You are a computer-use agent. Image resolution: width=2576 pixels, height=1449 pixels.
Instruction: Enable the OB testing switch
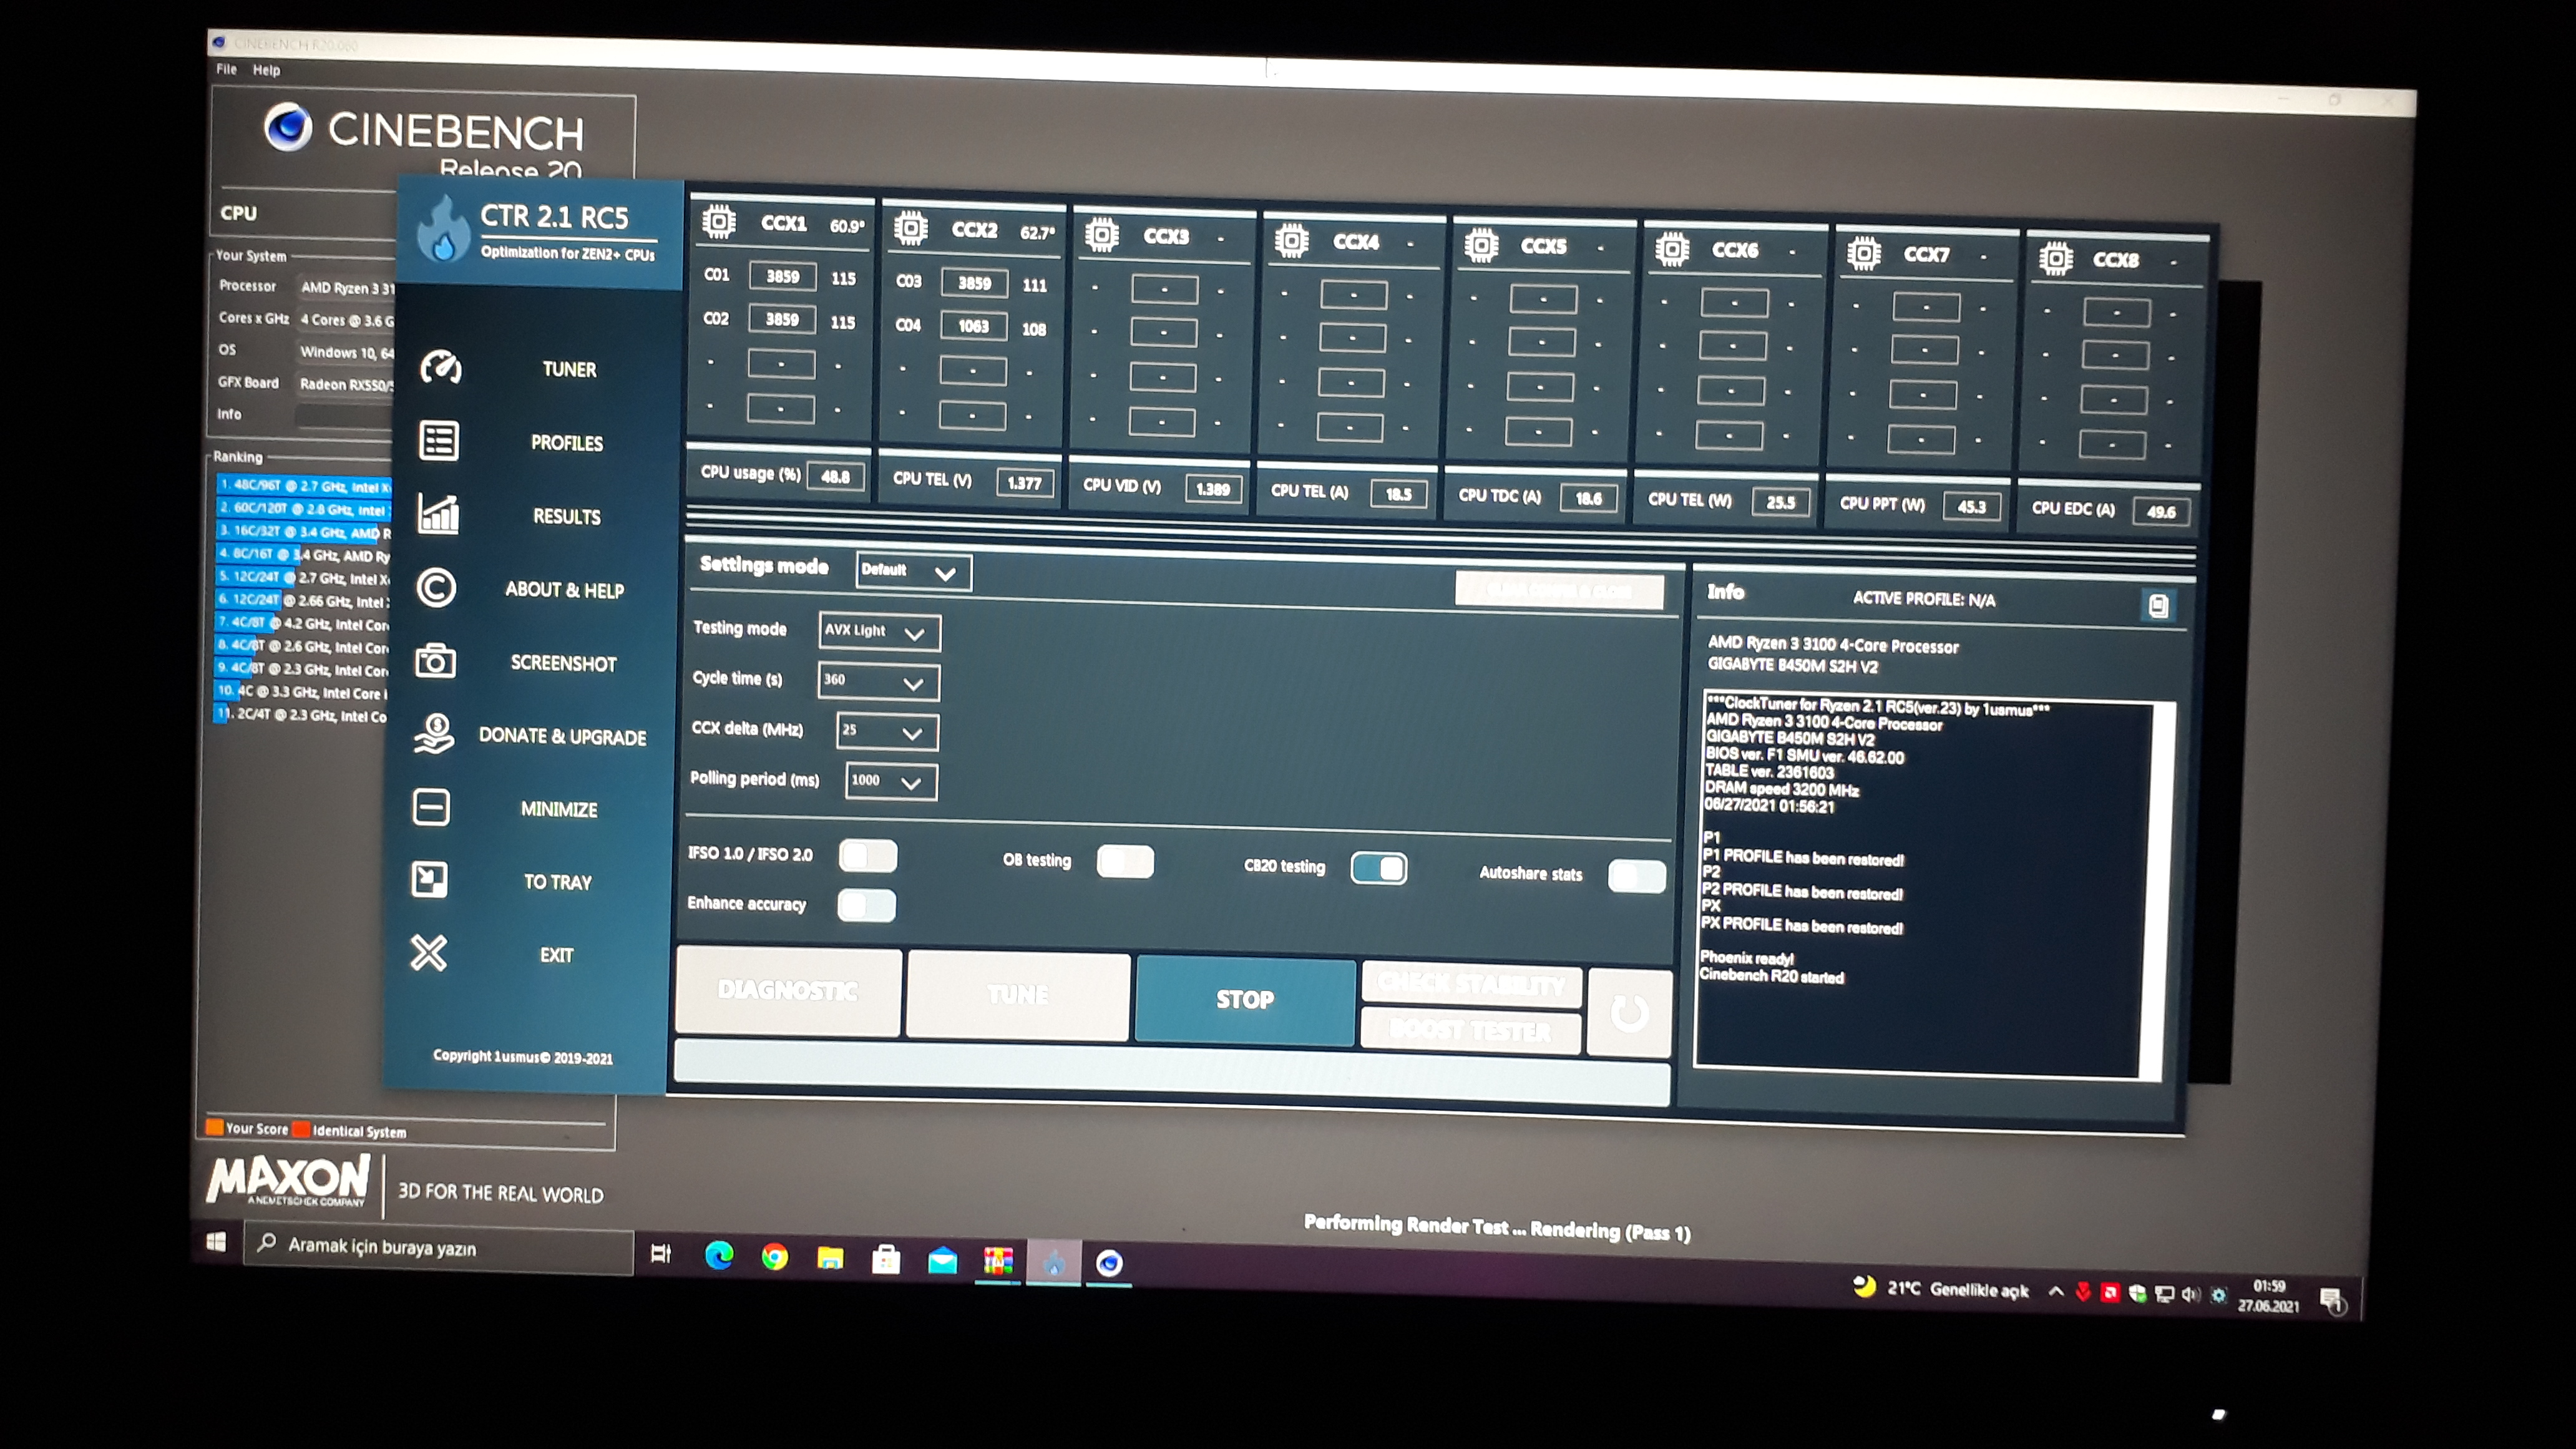tap(1125, 862)
